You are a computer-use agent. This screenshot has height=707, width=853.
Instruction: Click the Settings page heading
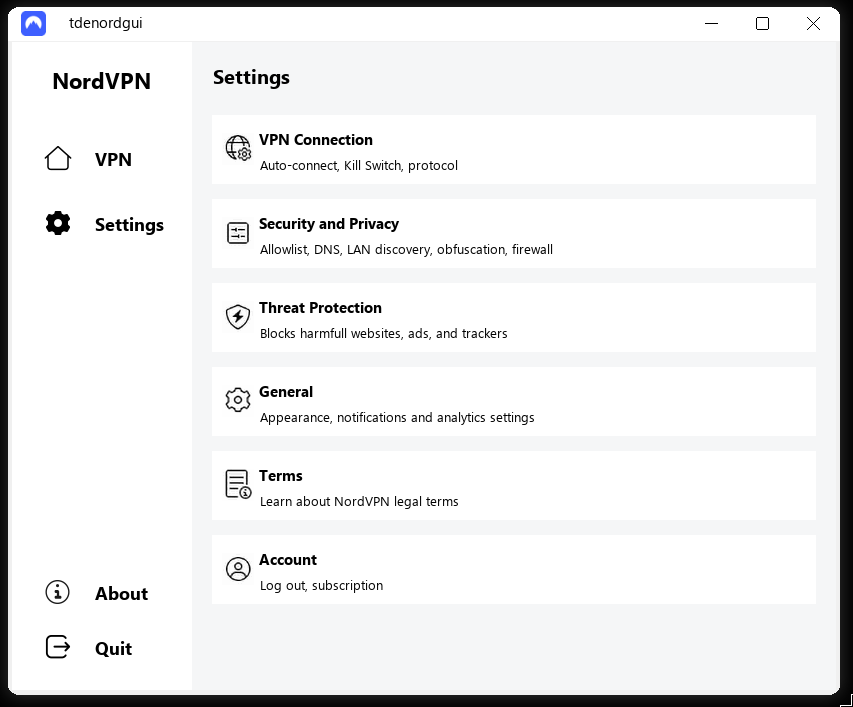[x=251, y=78]
